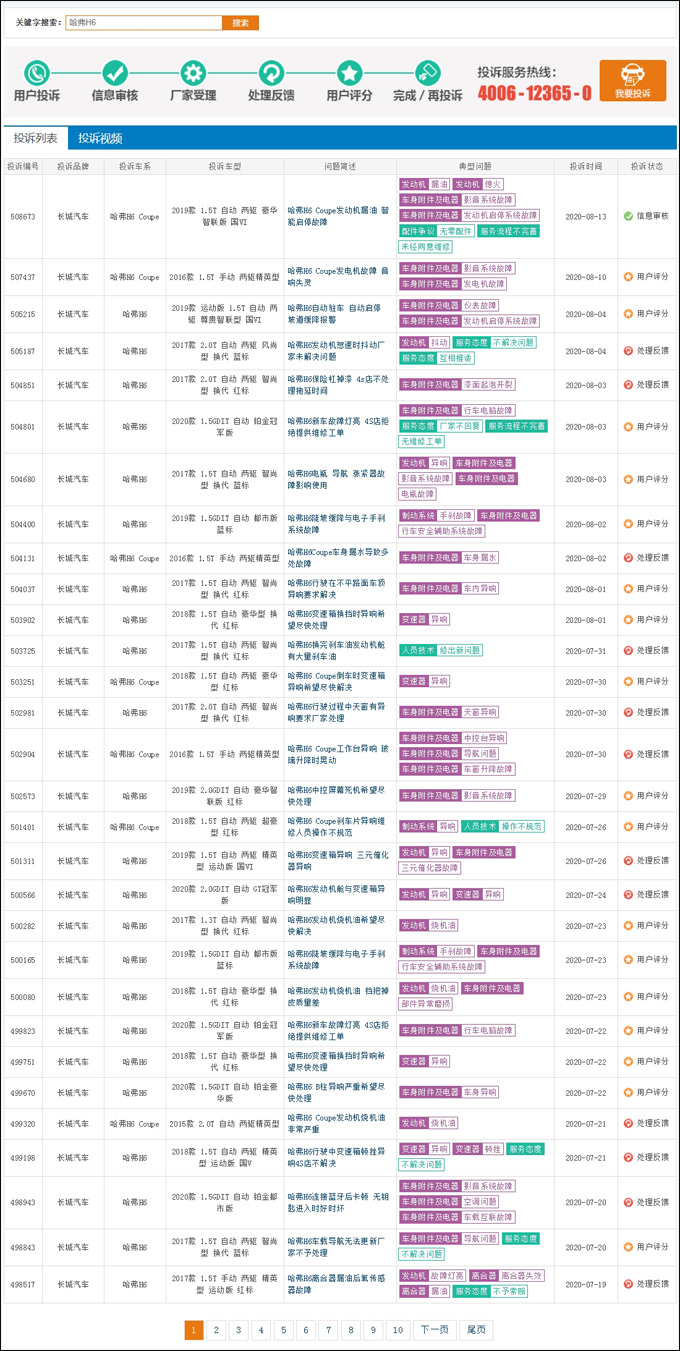Image resolution: width=680 pixels, height=1351 pixels.
Task: Click the 完成/再投诉 pencil icon
Action: [x=427, y=73]
